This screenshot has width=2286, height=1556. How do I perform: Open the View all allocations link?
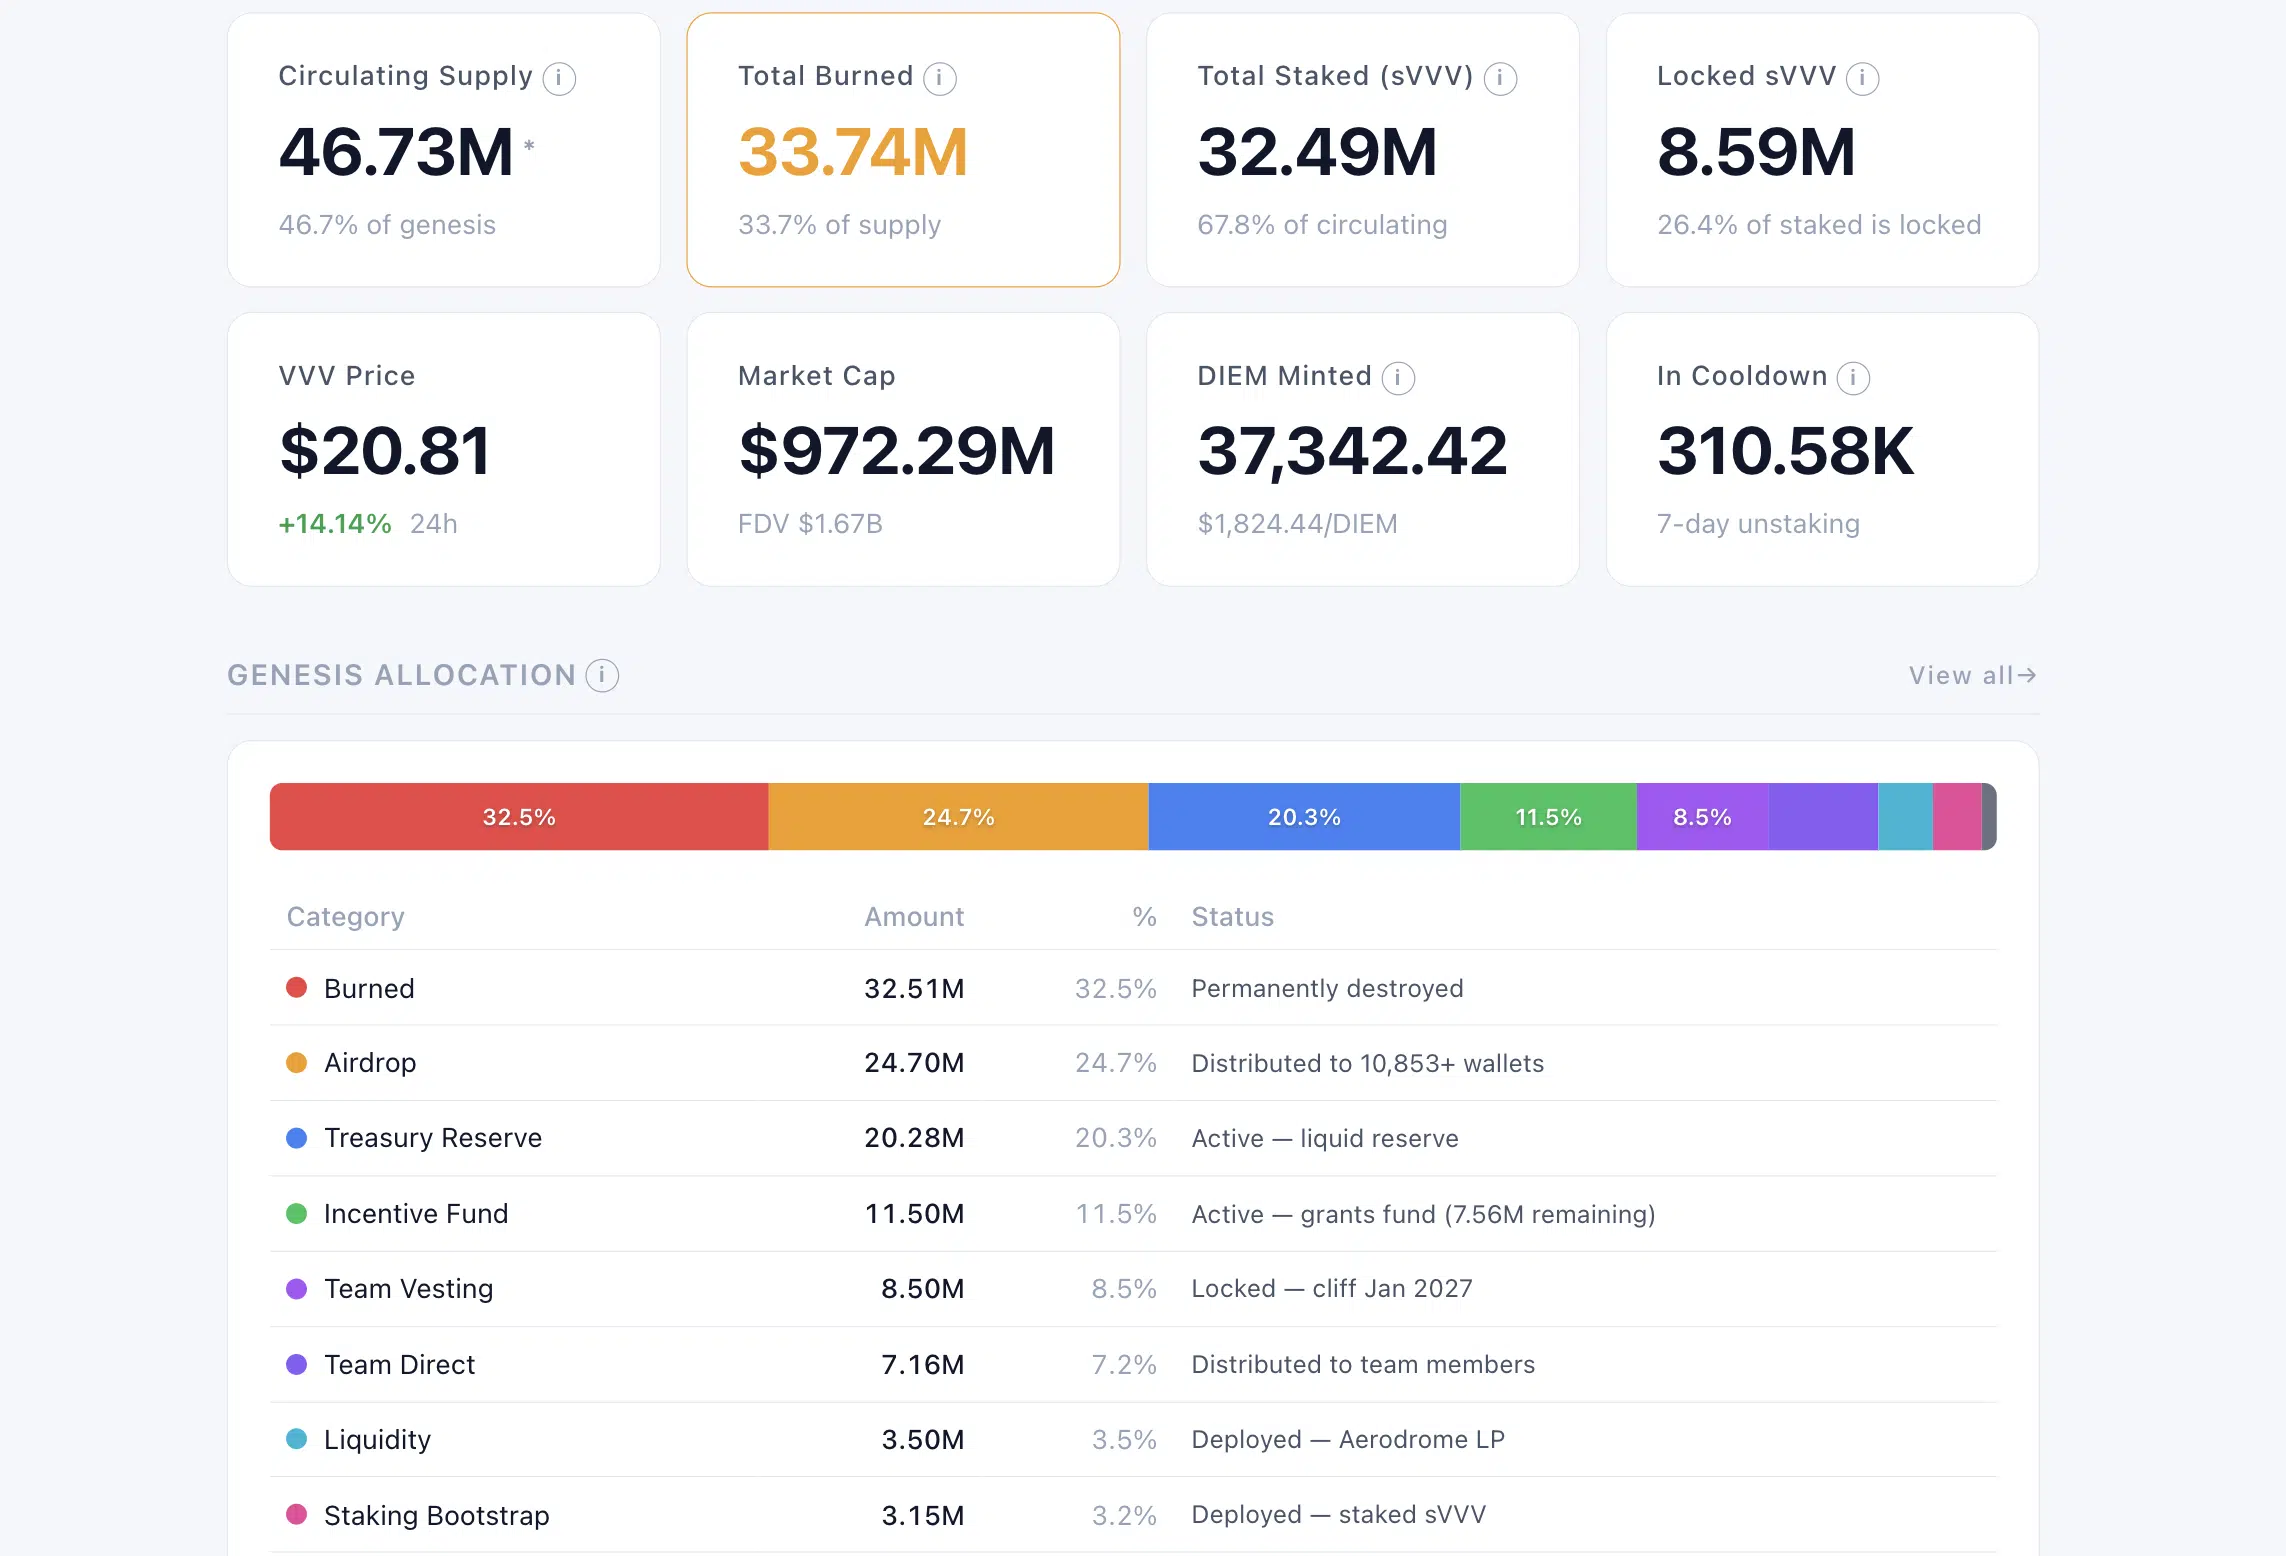[1972, 676]
